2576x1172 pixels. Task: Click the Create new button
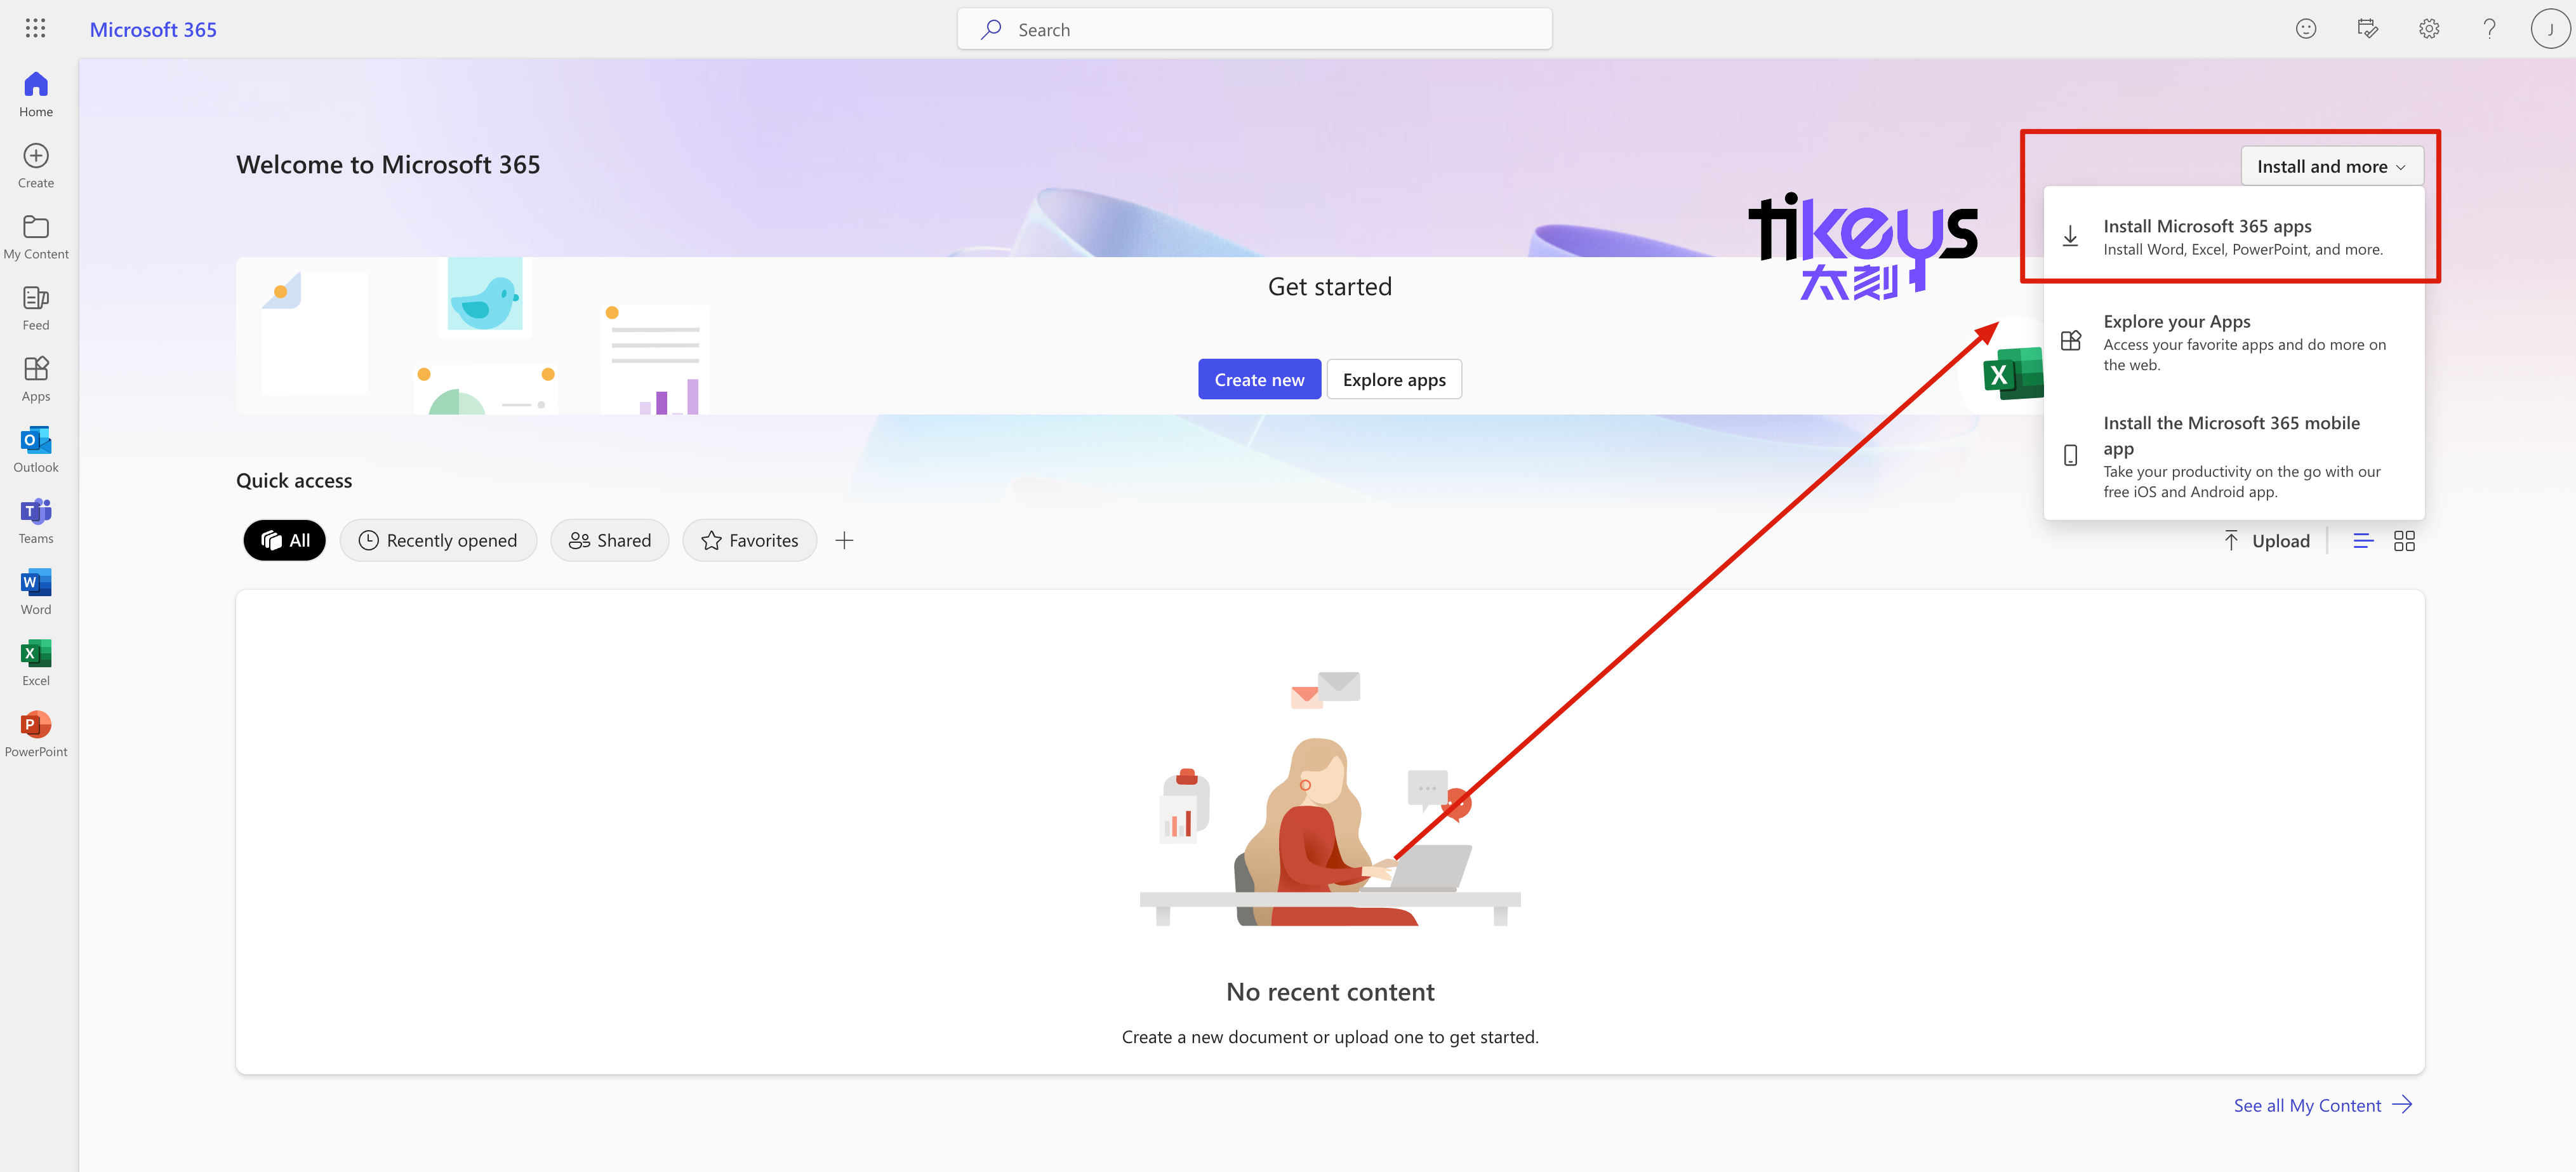(x=1259, y=380)
